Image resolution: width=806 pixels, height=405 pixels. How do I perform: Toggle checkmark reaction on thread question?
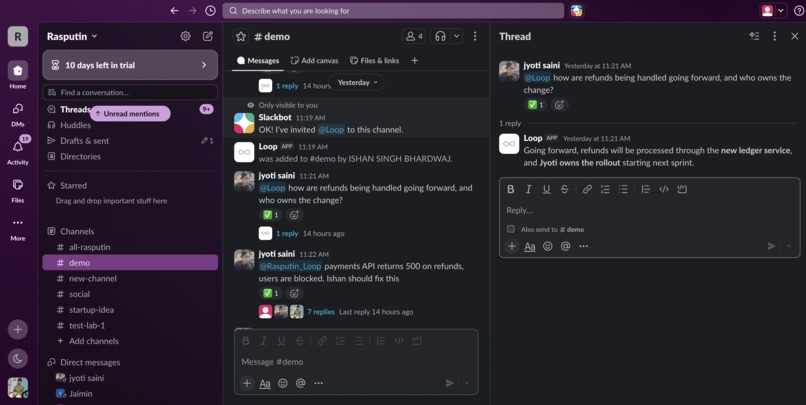(x=536, y=104)
